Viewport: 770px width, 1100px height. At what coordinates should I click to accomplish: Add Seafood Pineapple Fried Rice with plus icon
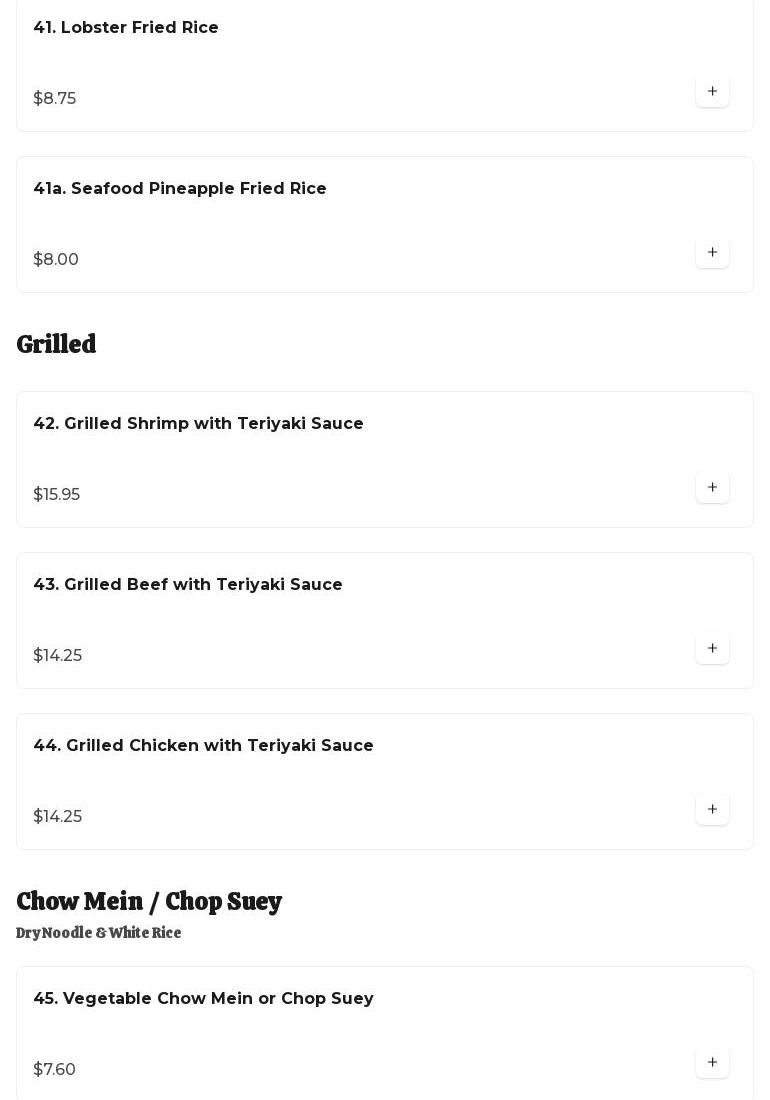(712, 252)
